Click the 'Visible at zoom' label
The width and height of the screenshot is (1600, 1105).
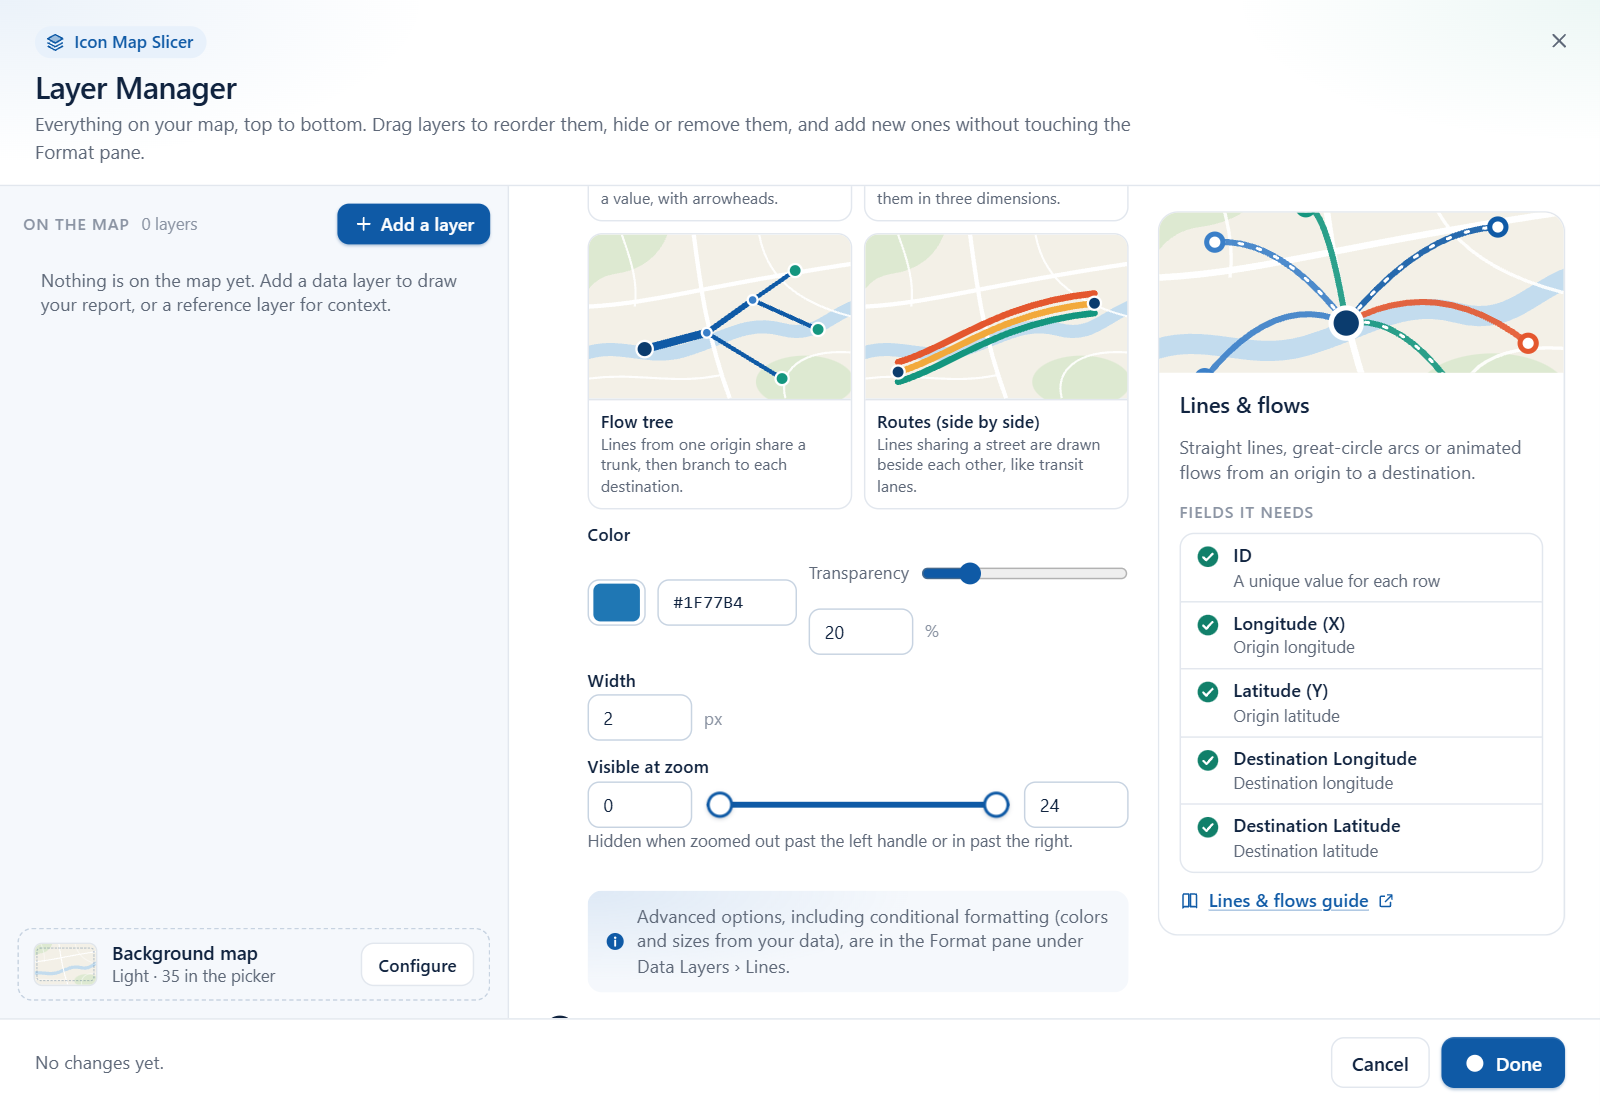pyautogui.click(x=648, y=767)
